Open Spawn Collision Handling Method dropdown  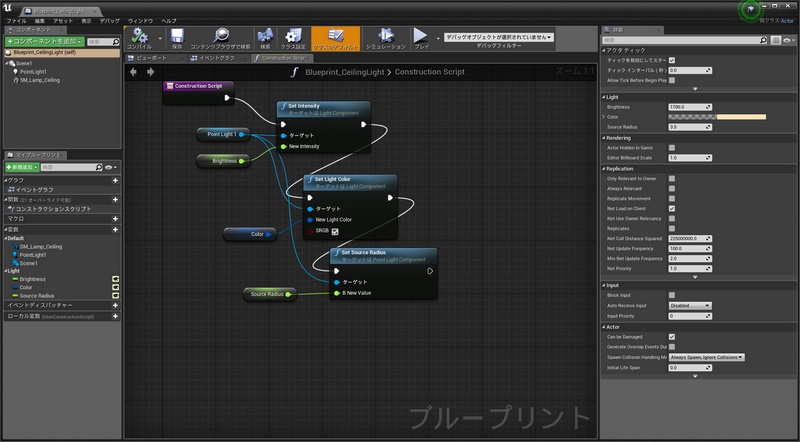707,357
